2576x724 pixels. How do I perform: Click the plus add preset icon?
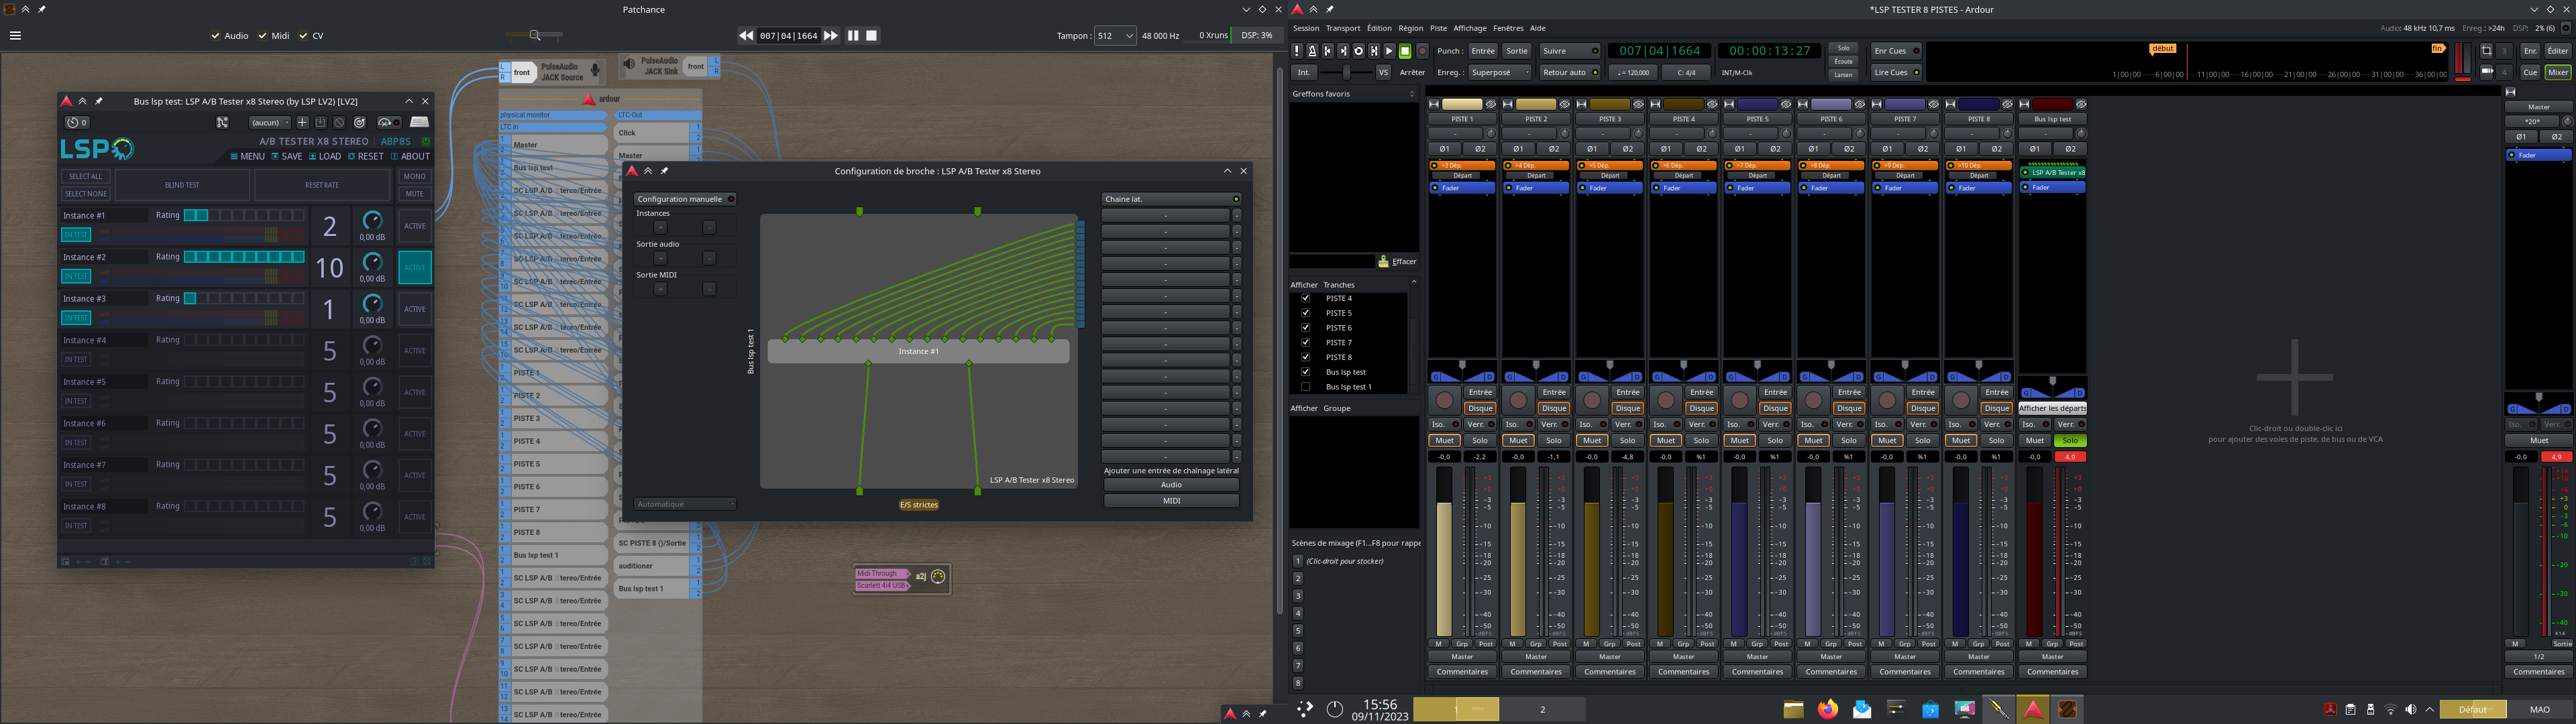tap(302, 123)
